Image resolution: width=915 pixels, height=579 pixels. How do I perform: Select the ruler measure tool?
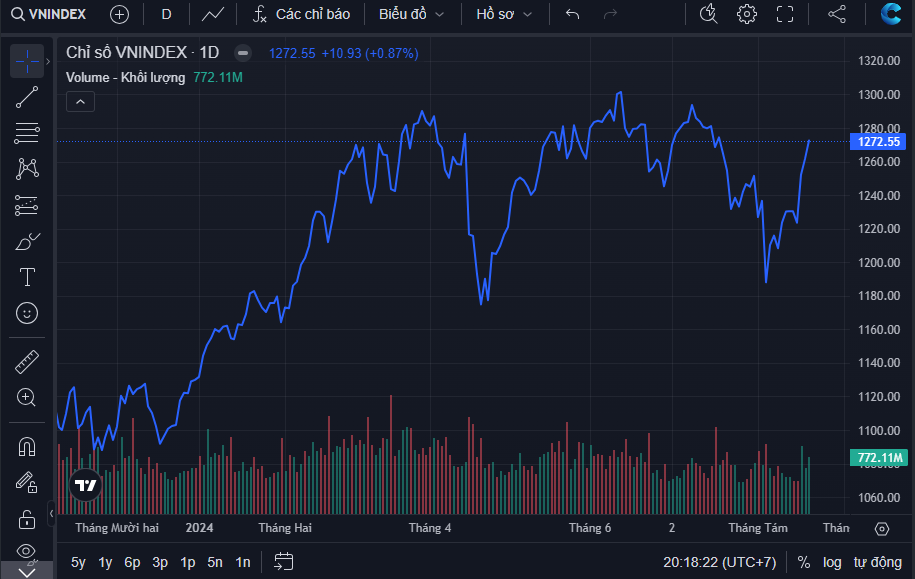27,362
